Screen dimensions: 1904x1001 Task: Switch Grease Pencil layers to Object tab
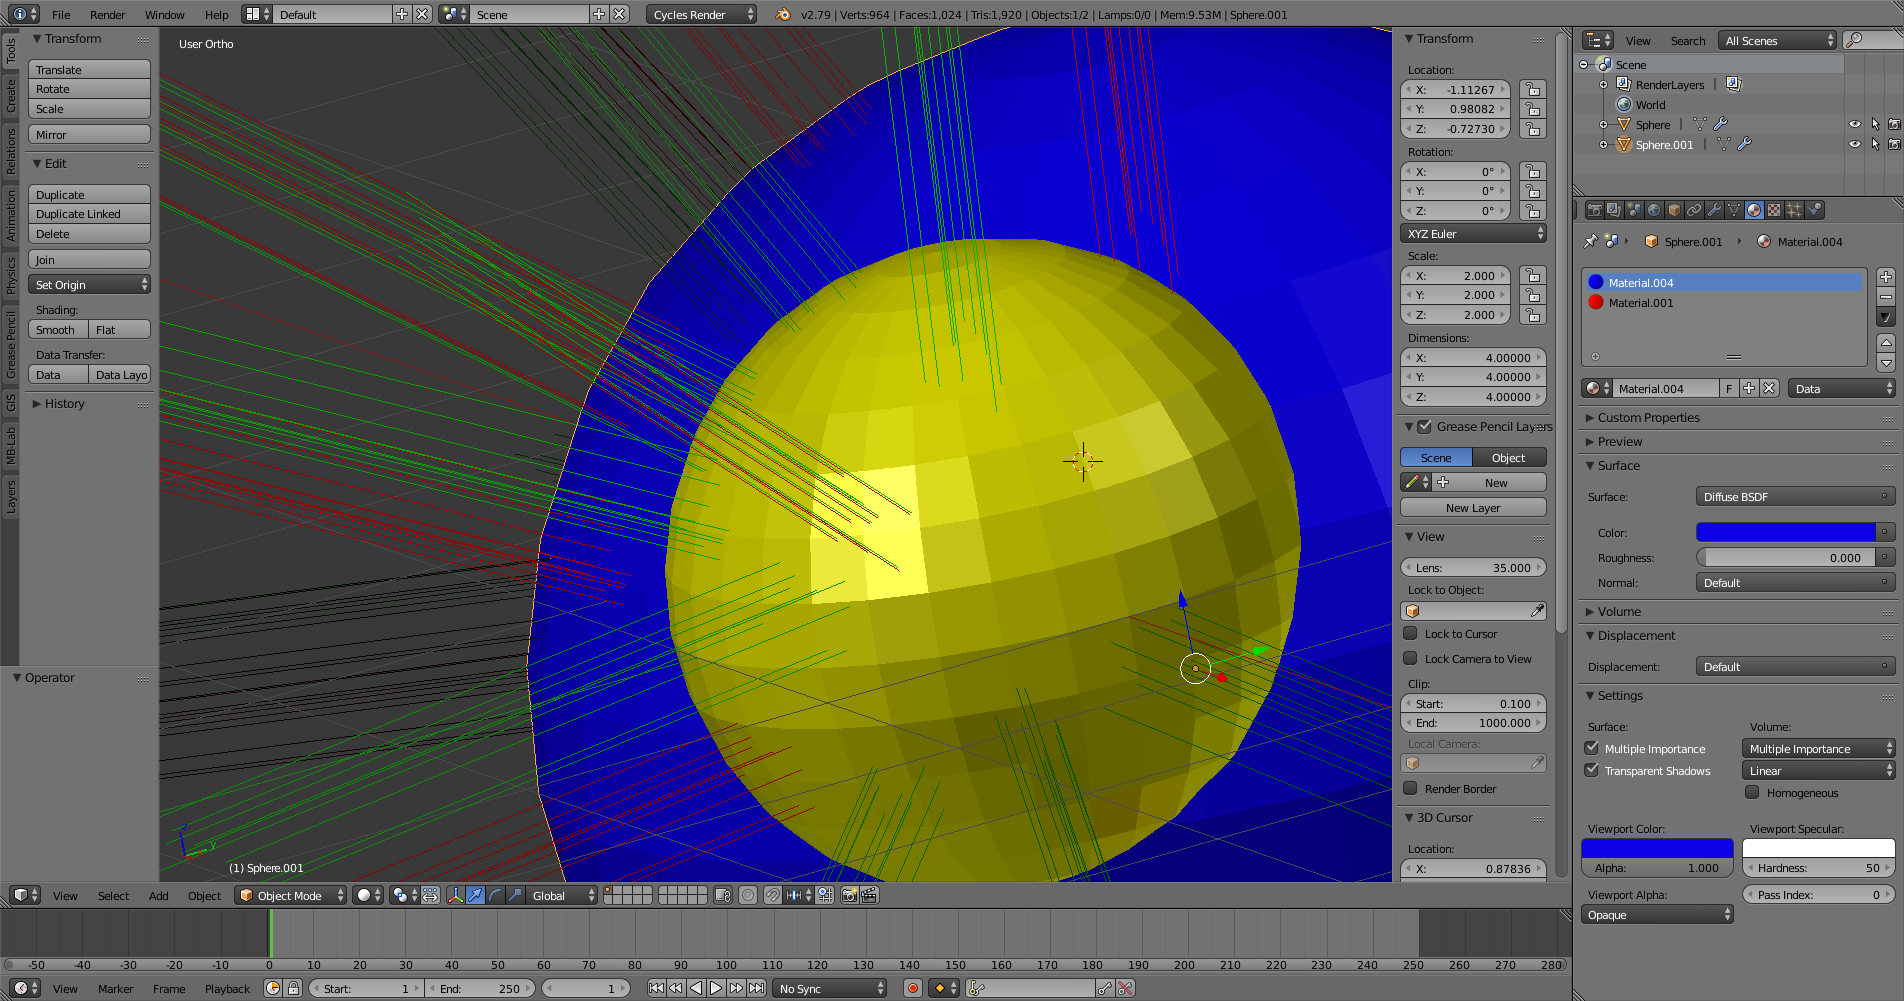point(1509,457)
